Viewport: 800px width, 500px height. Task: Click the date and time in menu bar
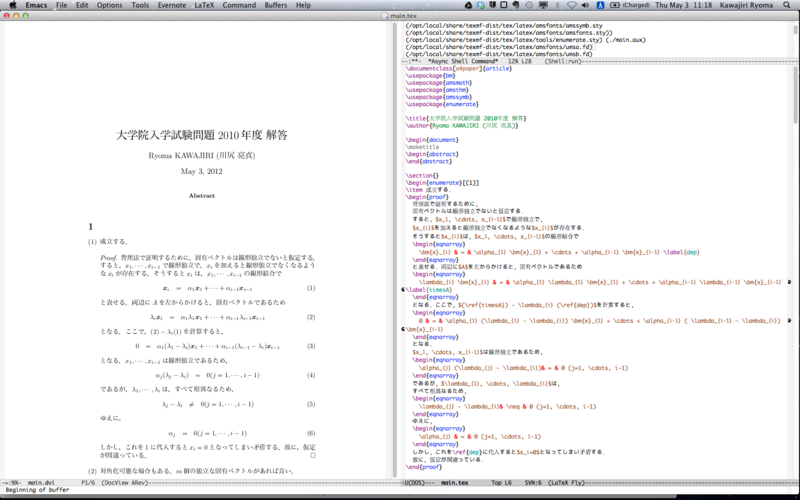click(683, 5)
